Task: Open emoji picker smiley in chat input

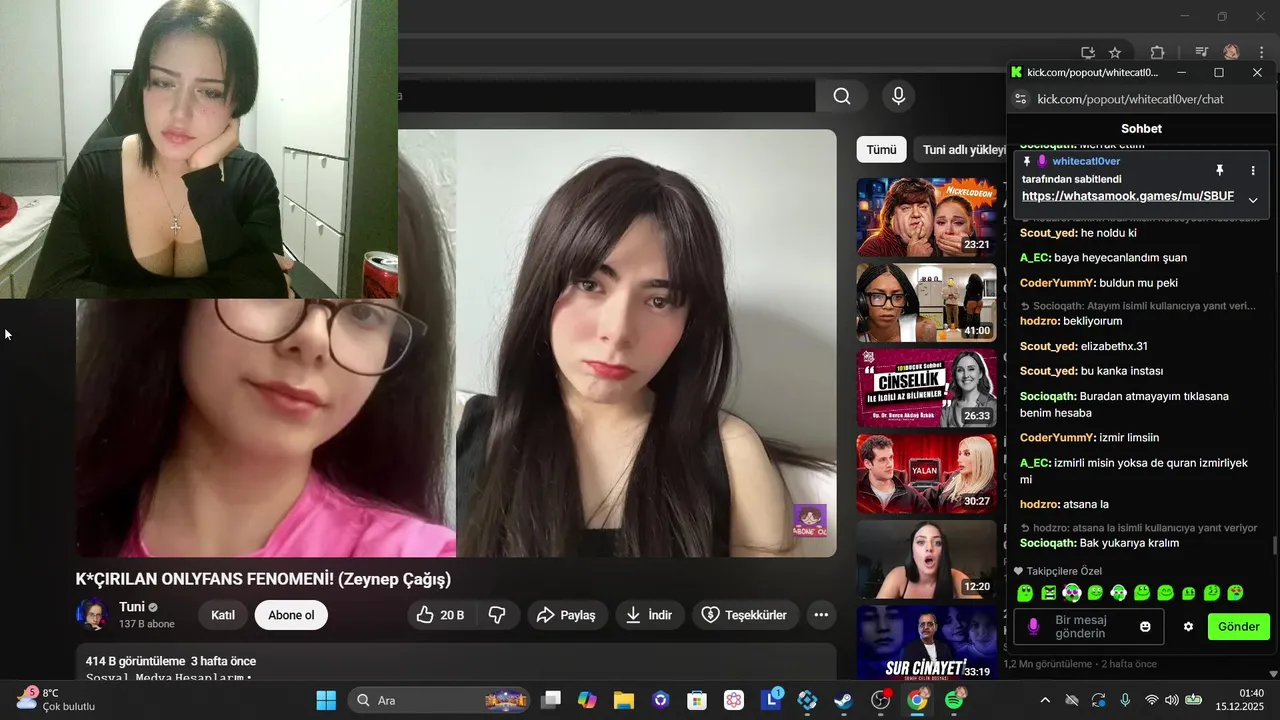Action: point(1145,627)
